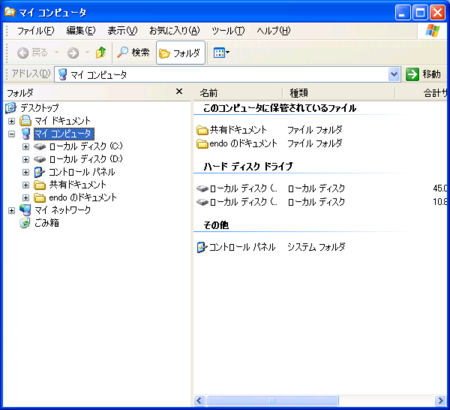The height and width of the screenshot is (410, 450).
Task: Select endo のドキュメント in the folder tree
Action: [x=83, y=198]
